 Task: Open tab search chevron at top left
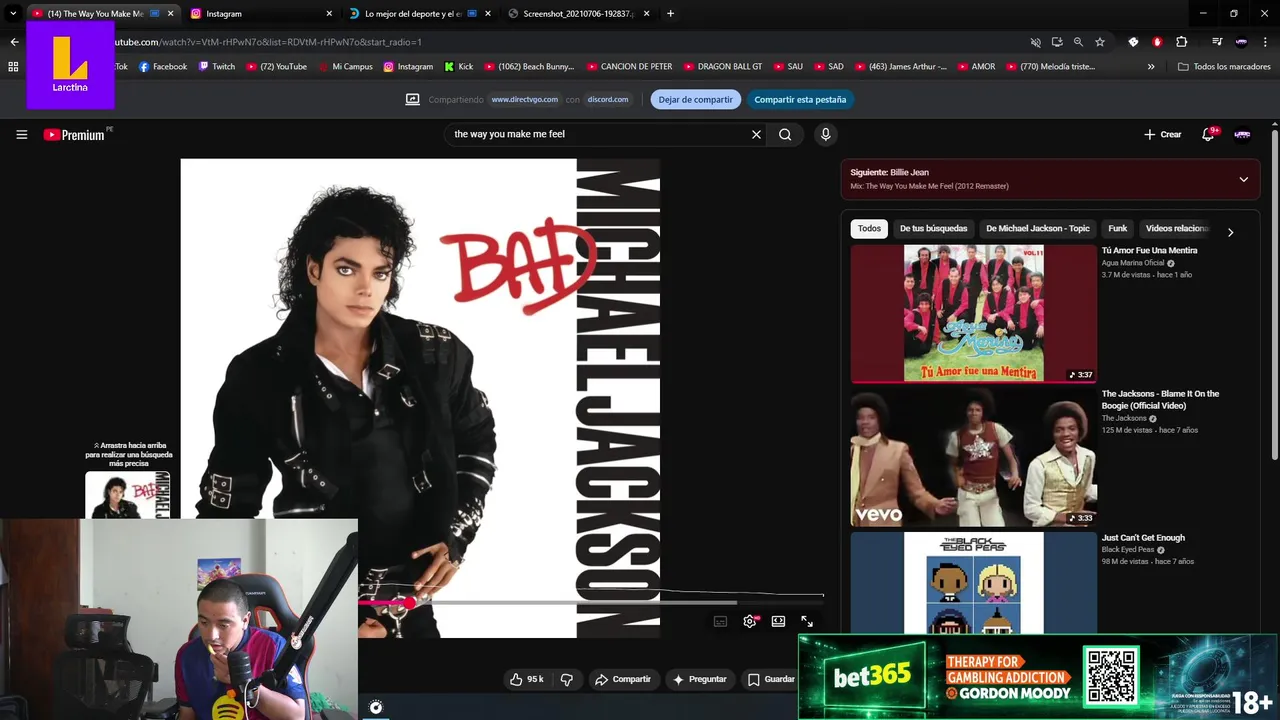tap(13, 13)
